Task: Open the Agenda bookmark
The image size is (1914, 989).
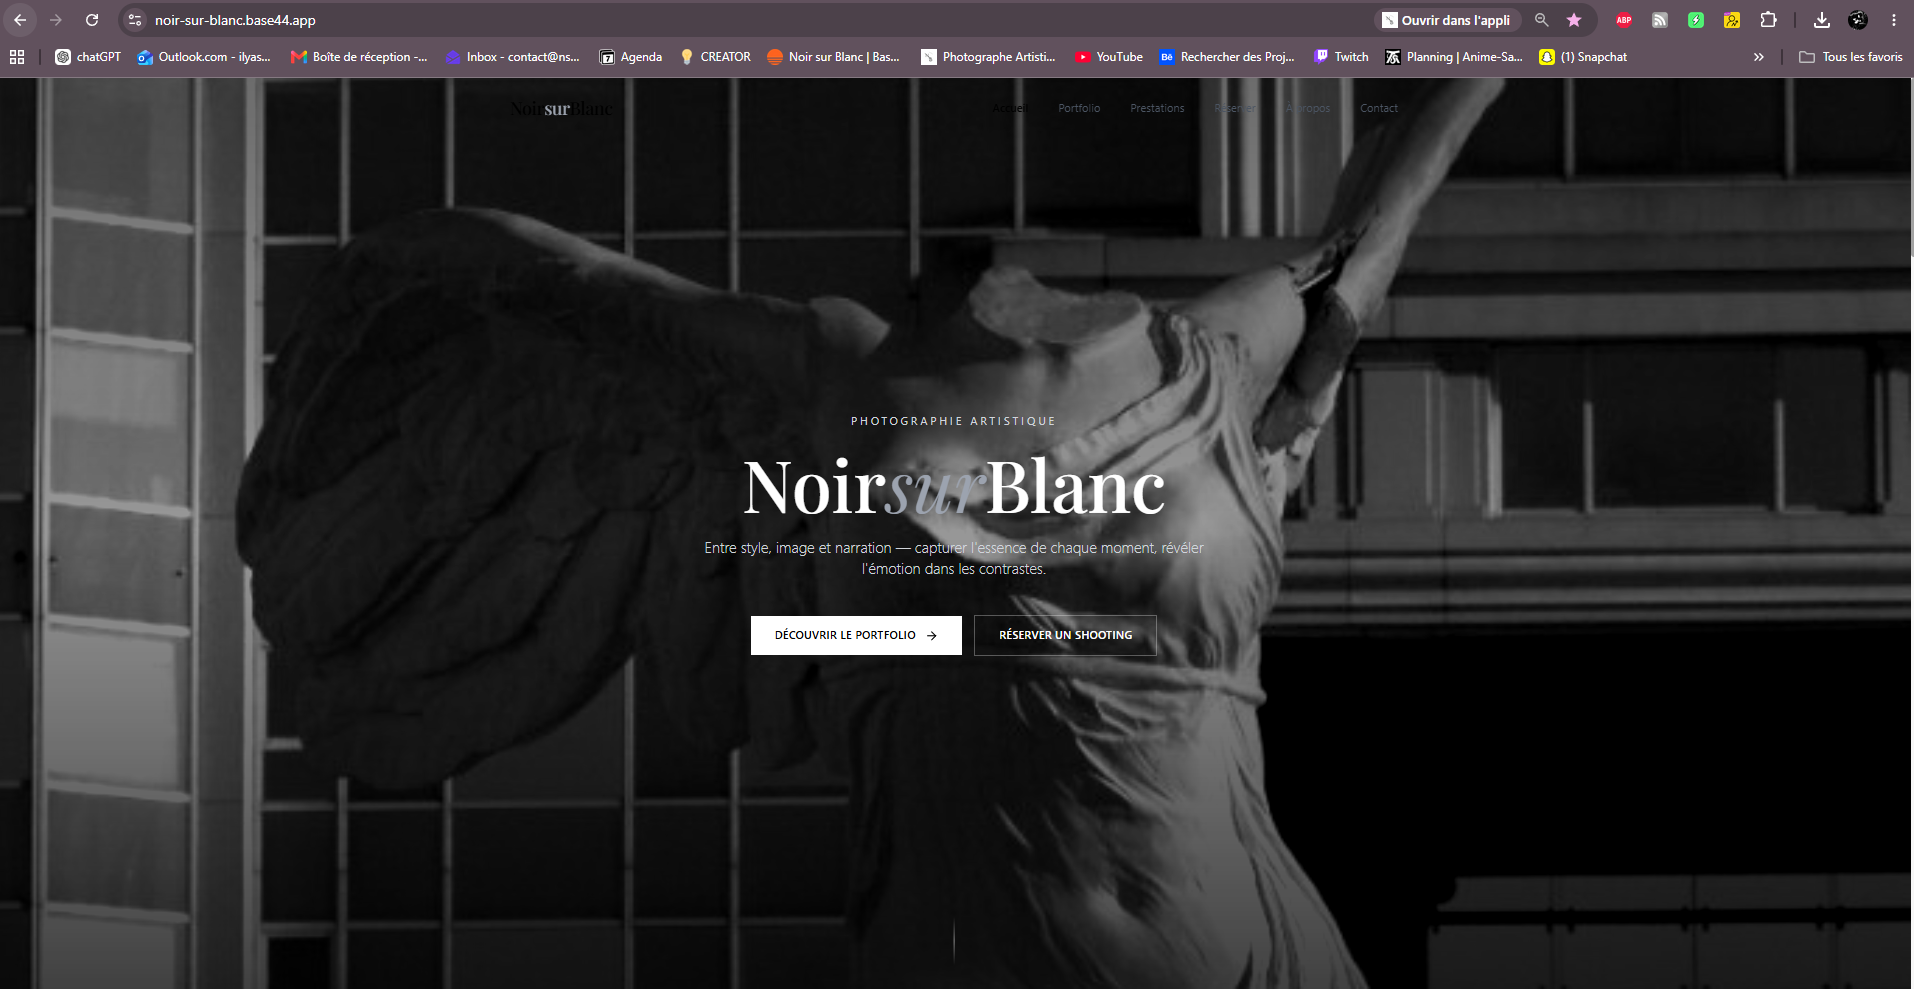Action: point(631,57)
